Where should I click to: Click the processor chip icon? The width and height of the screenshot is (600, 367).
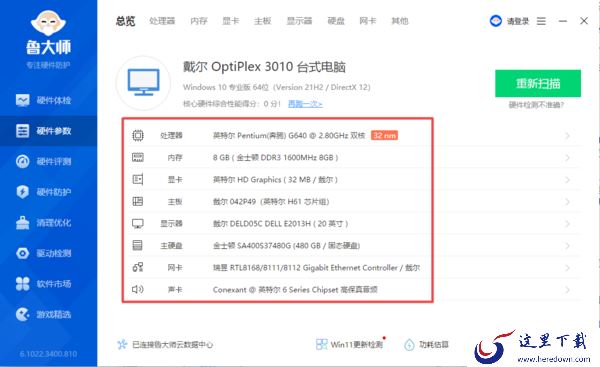click(138, 135)
